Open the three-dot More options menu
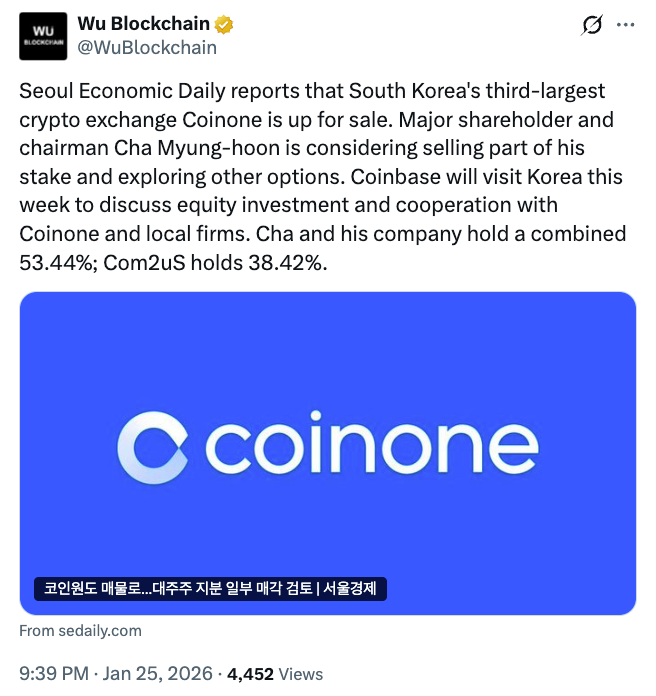 point(626,25)
